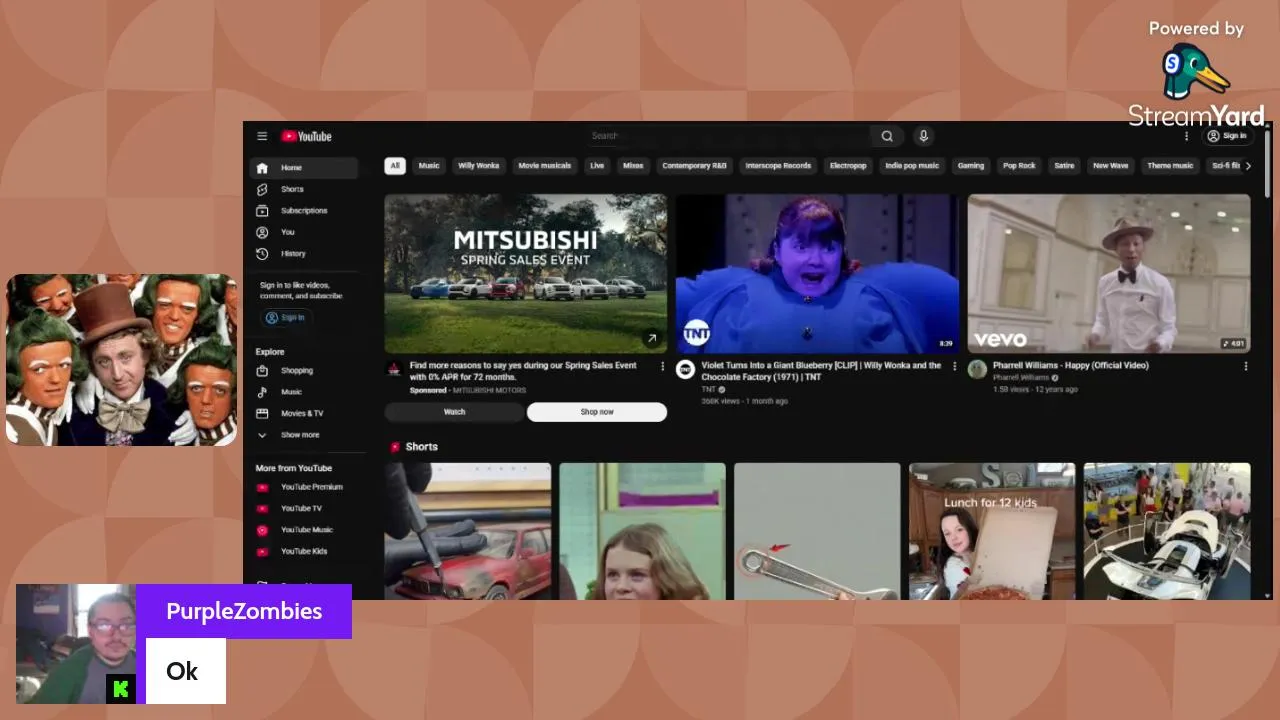Click the Home icon in sidebar
The image size is (1280, 720).
[262, 168]
